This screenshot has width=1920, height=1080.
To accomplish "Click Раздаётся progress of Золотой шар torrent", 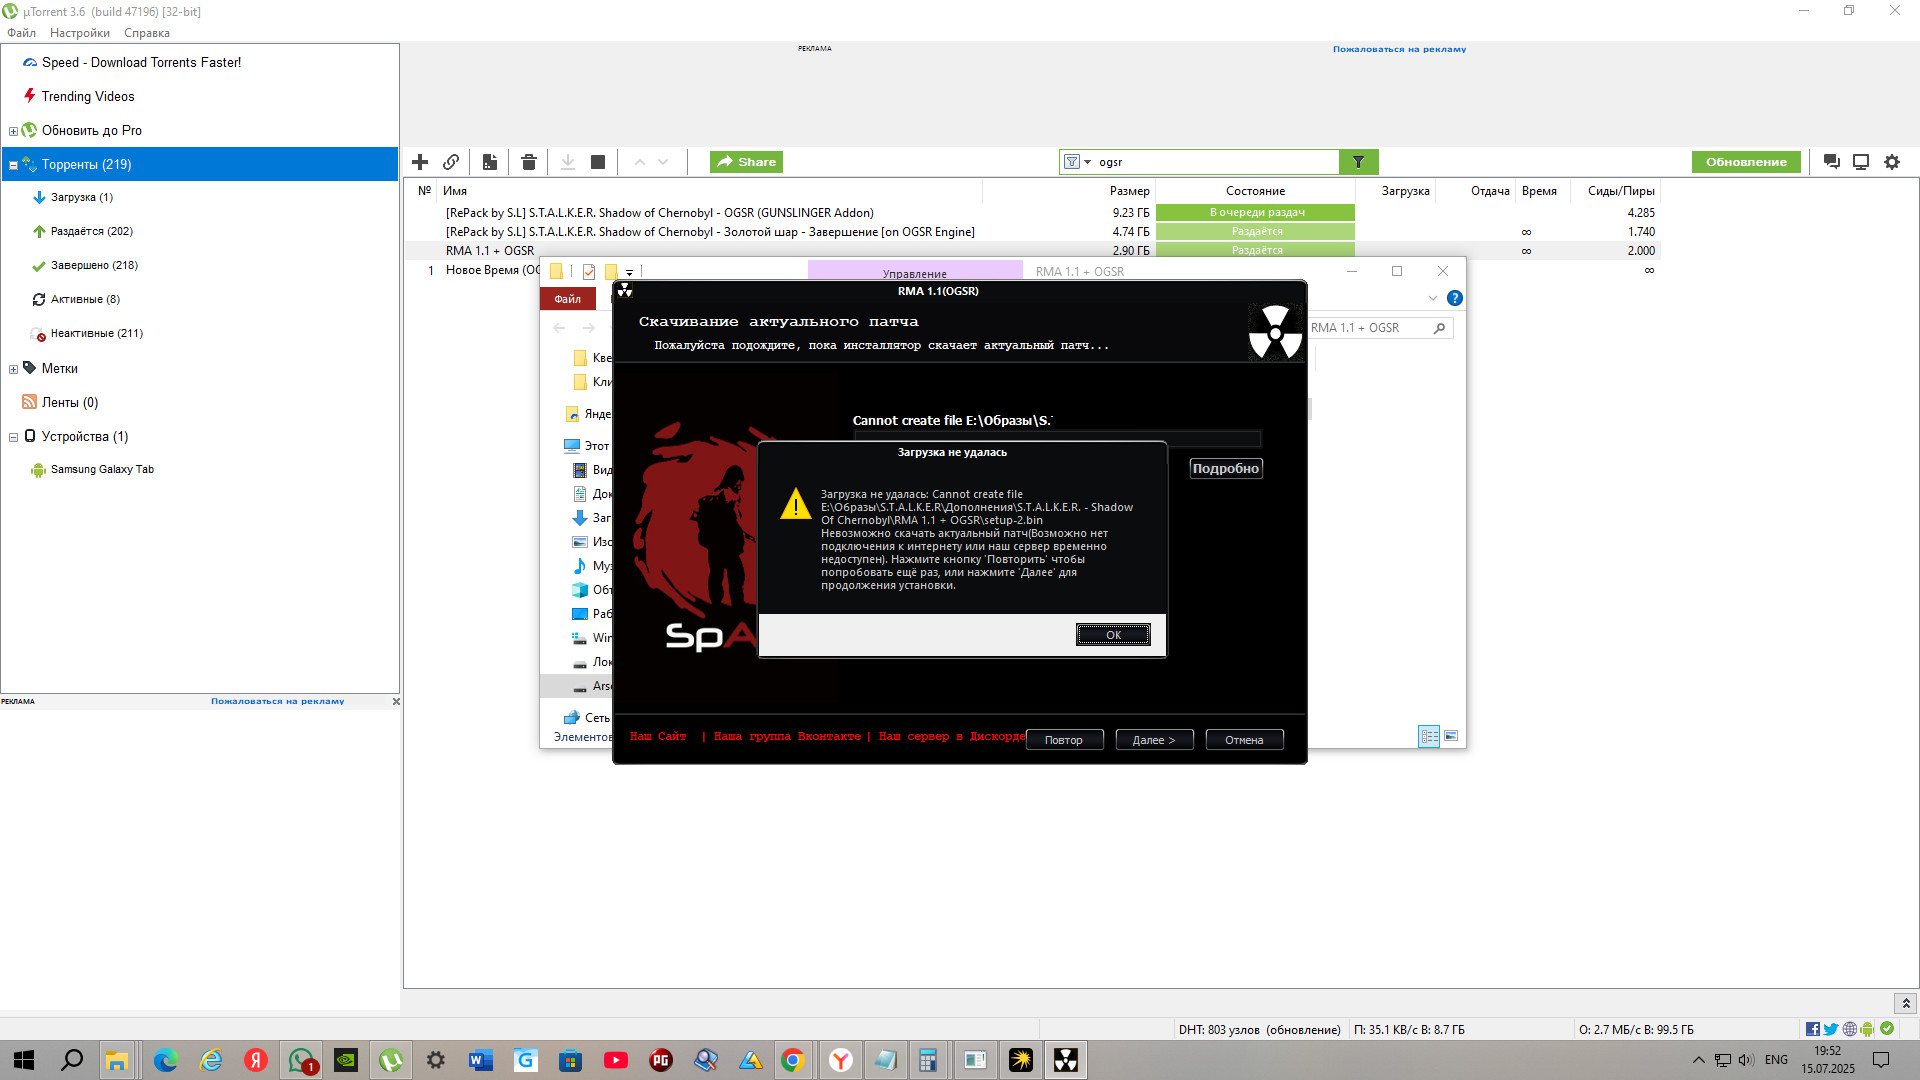I will point(1256,231).
